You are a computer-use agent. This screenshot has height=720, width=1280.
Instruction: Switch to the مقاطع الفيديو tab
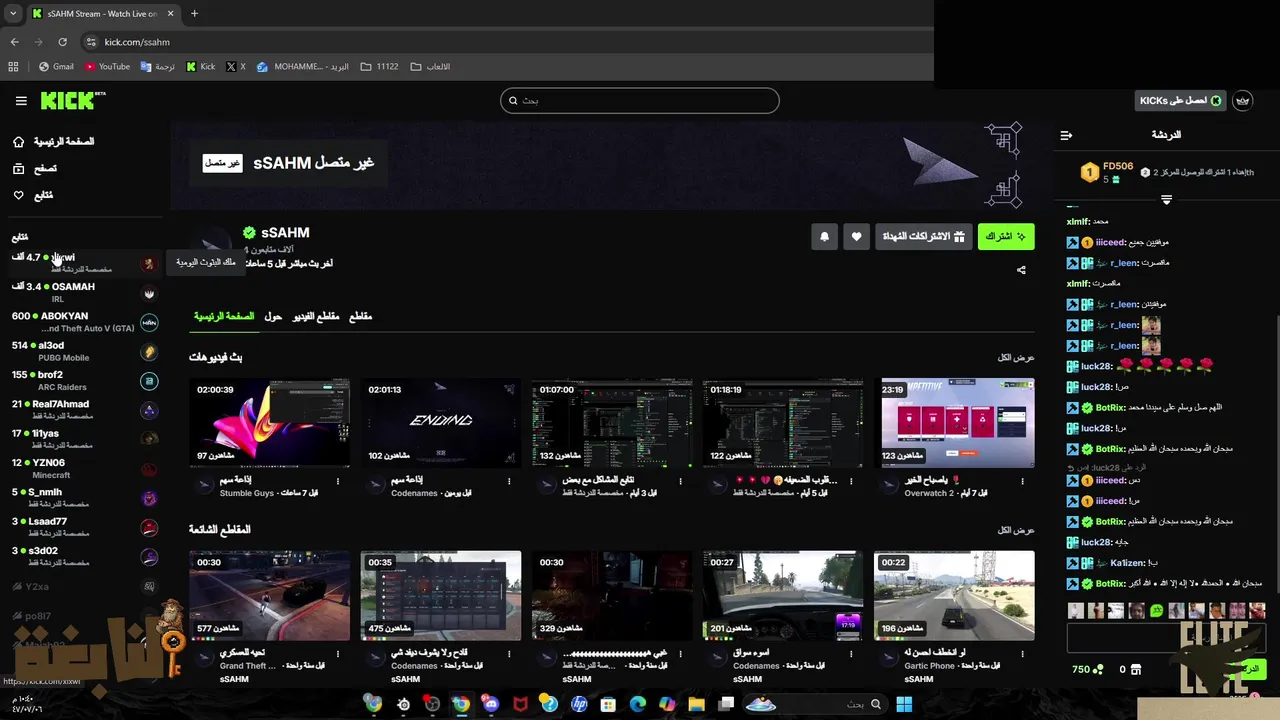click(315, 317)
